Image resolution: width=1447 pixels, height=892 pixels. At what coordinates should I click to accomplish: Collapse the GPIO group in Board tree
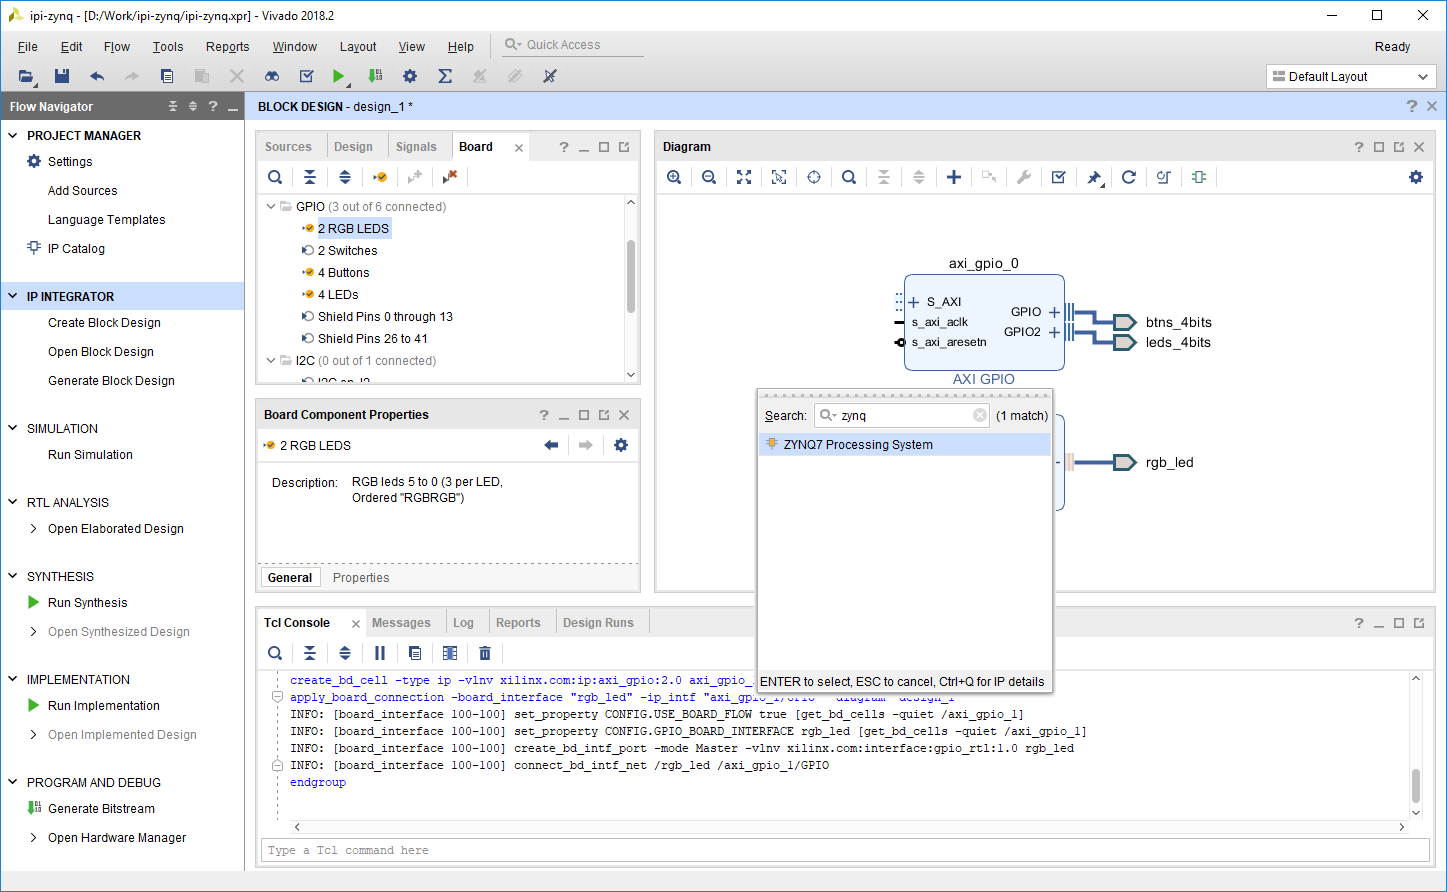point(271,207)
